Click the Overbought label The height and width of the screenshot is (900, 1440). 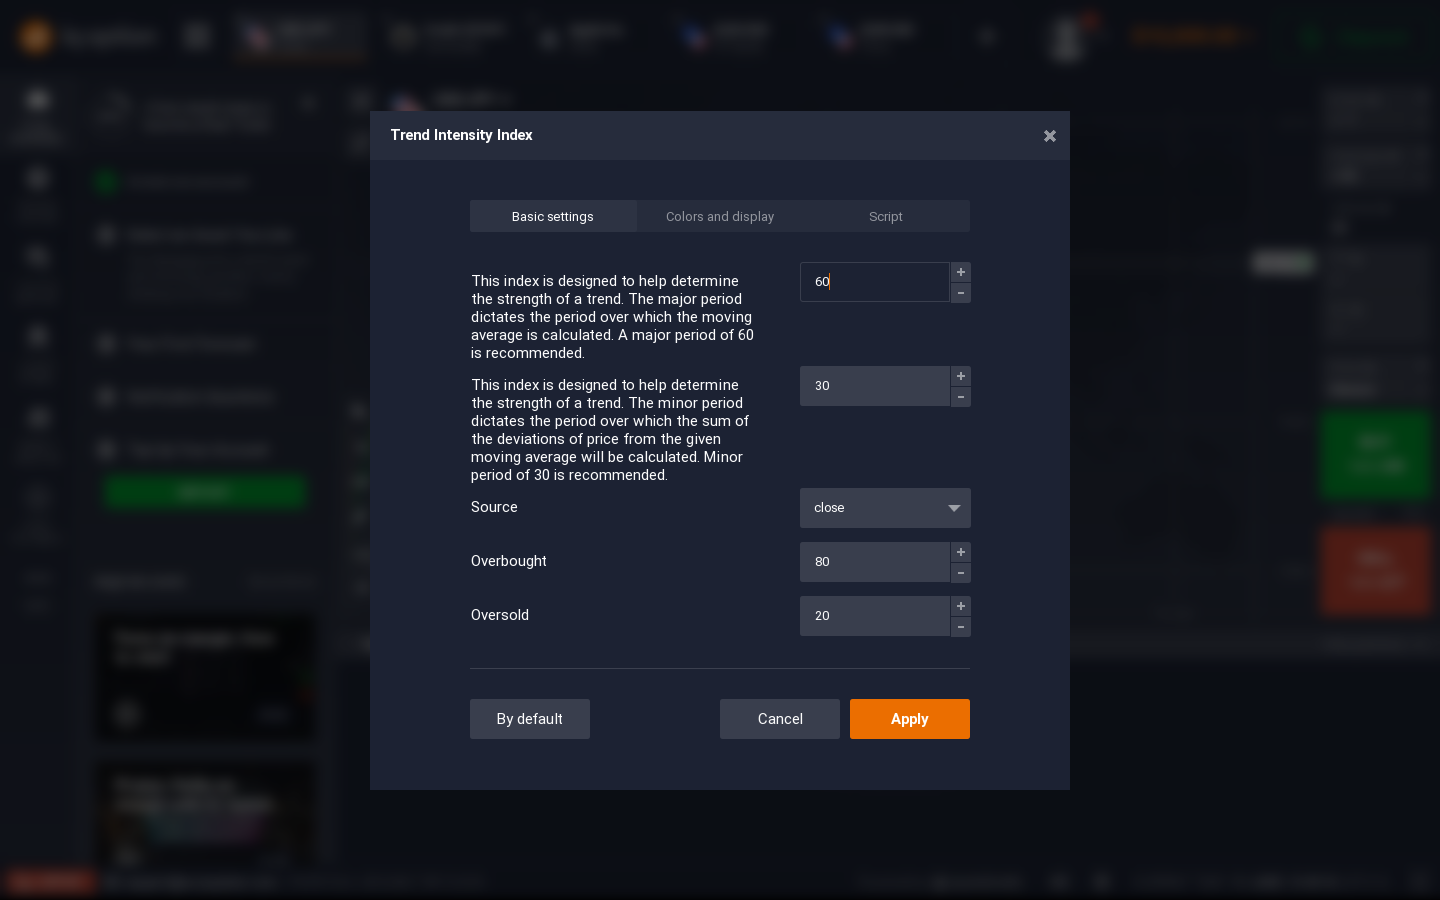(x=509, y=561)
